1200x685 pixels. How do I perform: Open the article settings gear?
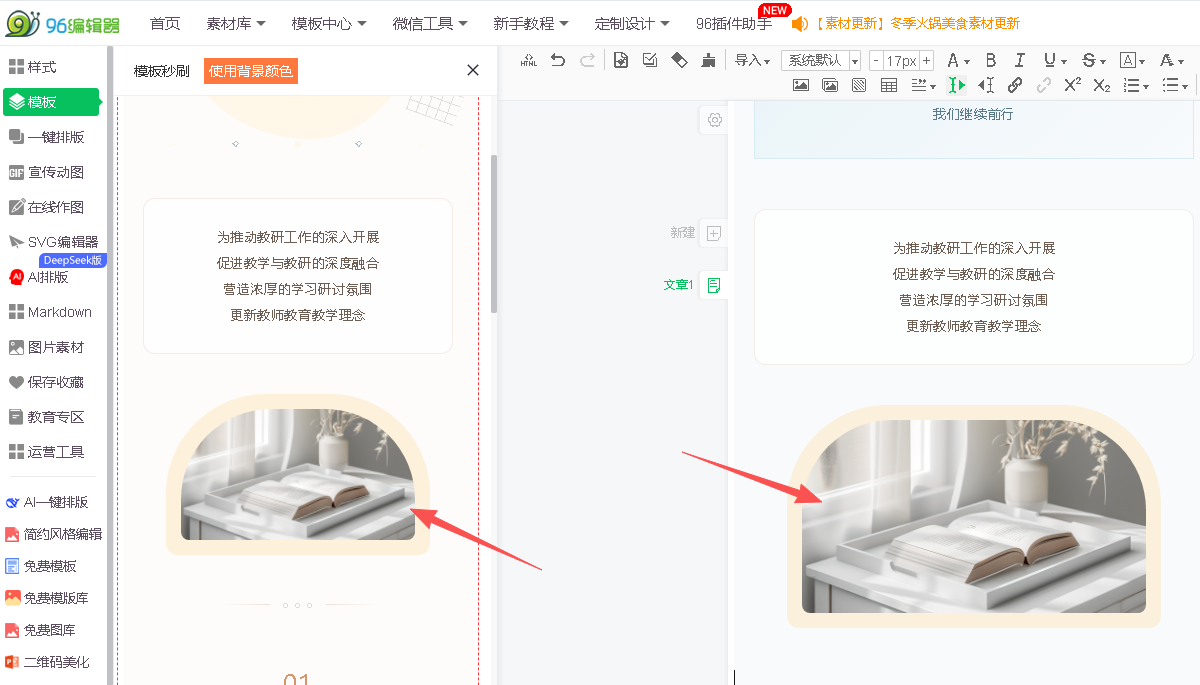pos(714,120)
